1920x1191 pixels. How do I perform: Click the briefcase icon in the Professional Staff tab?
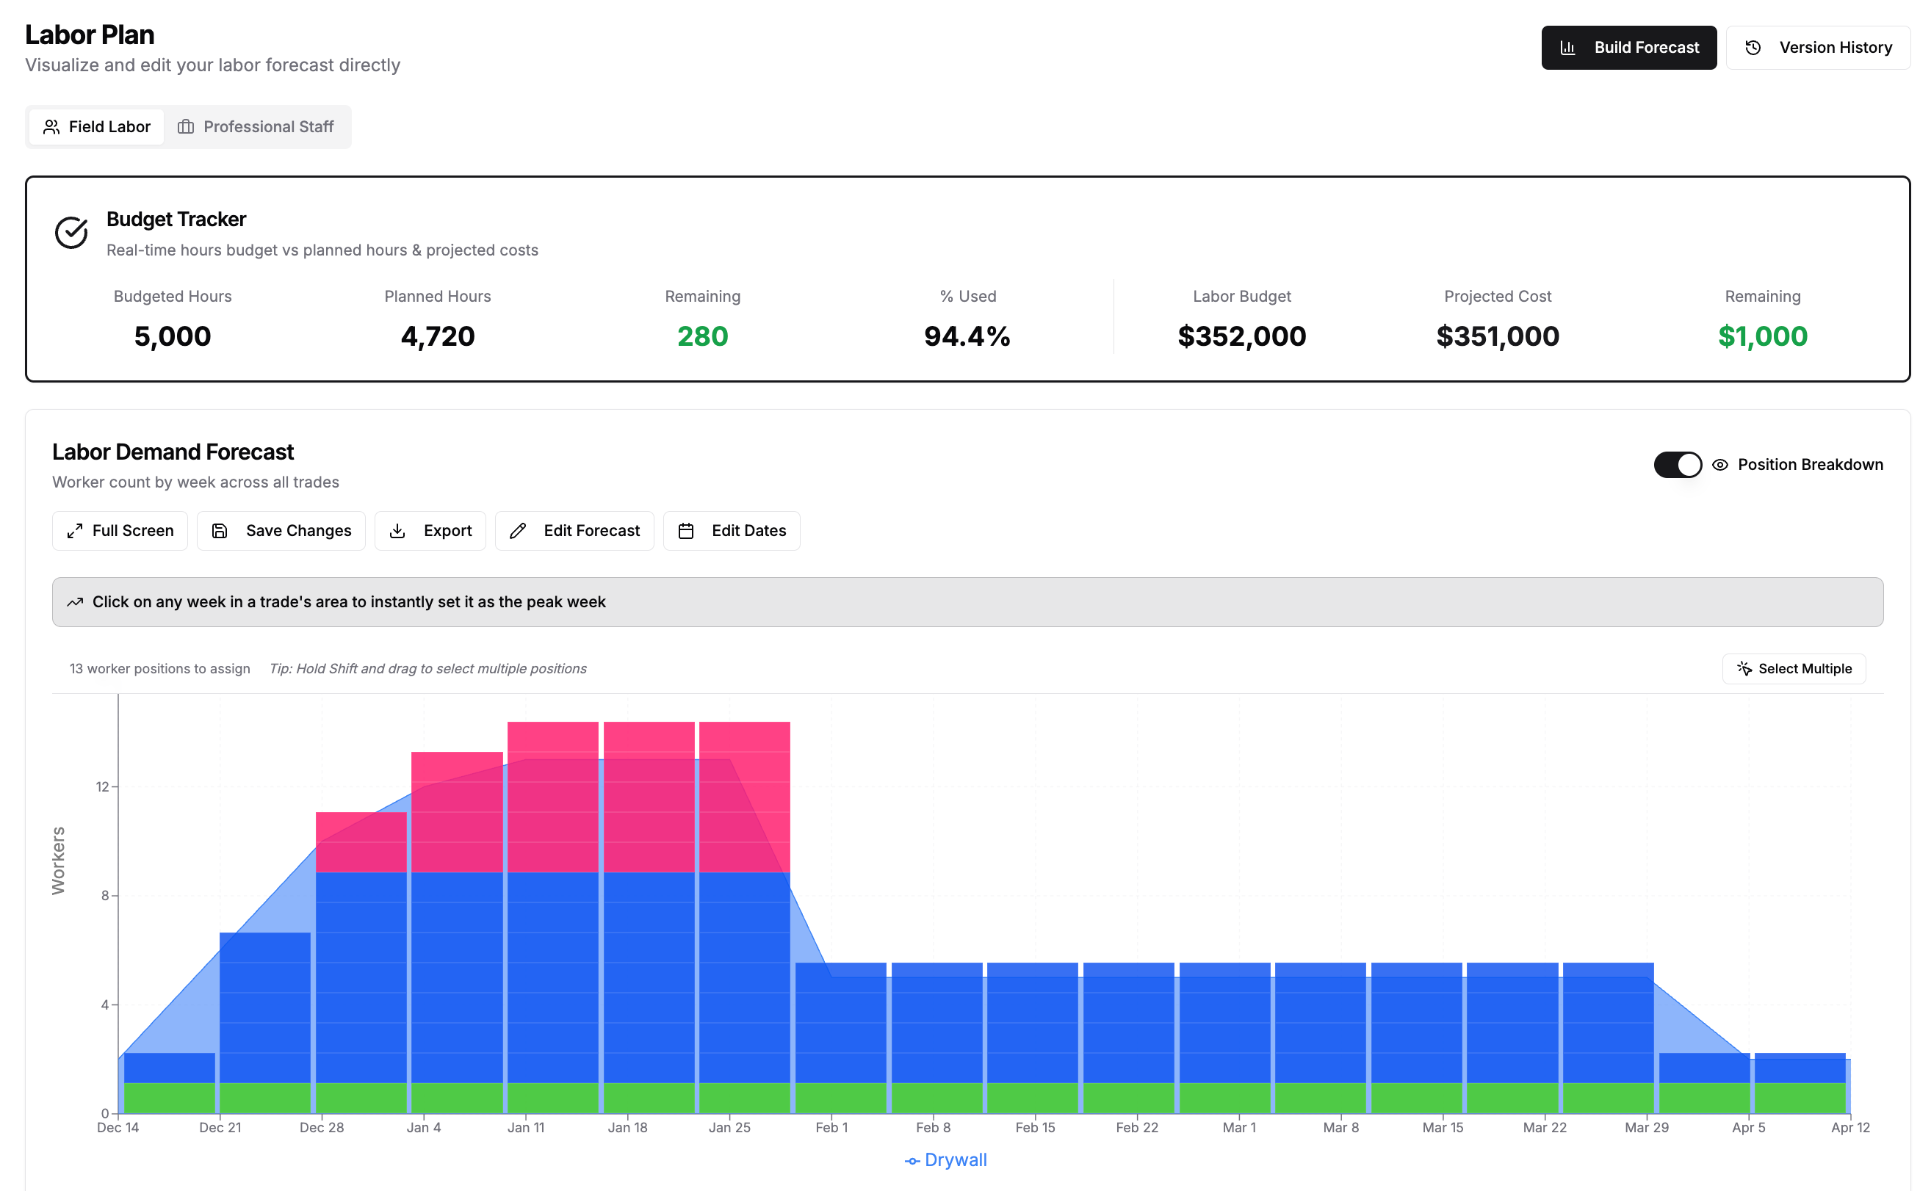tap(186, 127)
